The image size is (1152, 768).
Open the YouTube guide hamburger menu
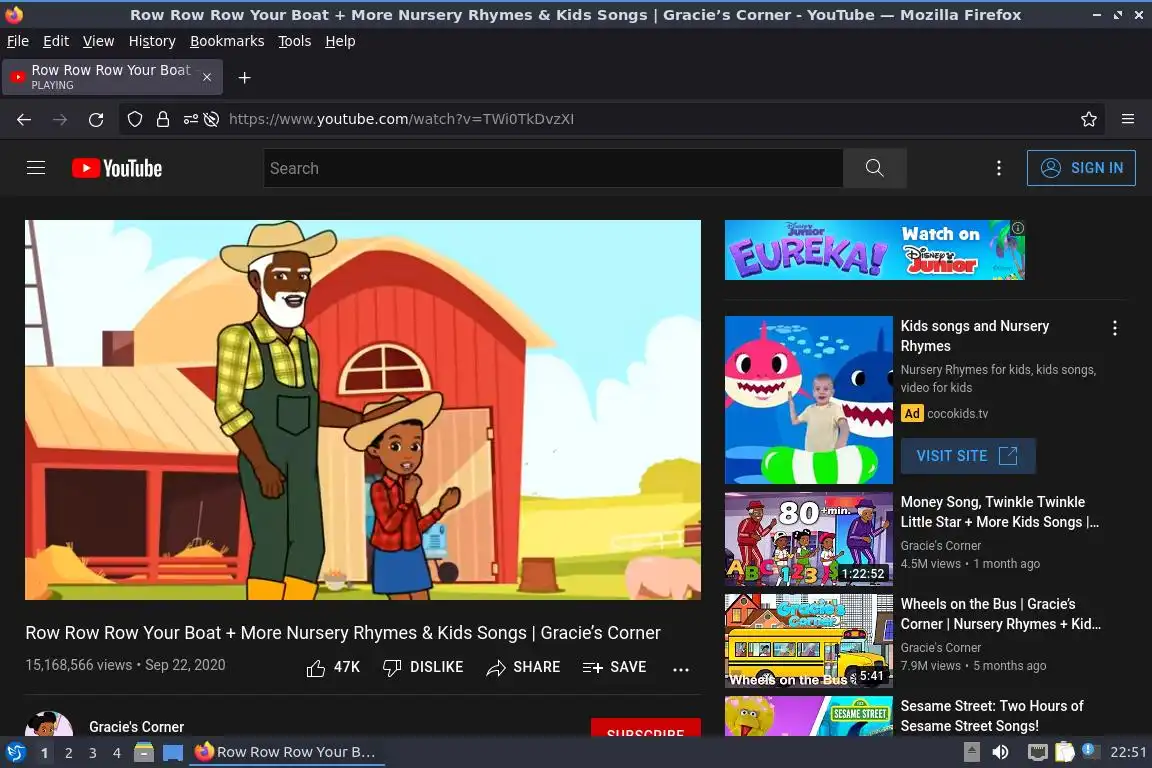(36, 168)
